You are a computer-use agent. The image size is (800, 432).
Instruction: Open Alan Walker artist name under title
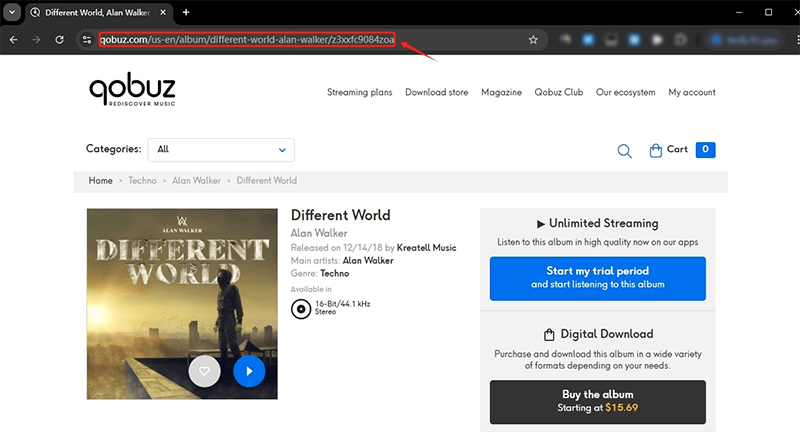point(319,233)
